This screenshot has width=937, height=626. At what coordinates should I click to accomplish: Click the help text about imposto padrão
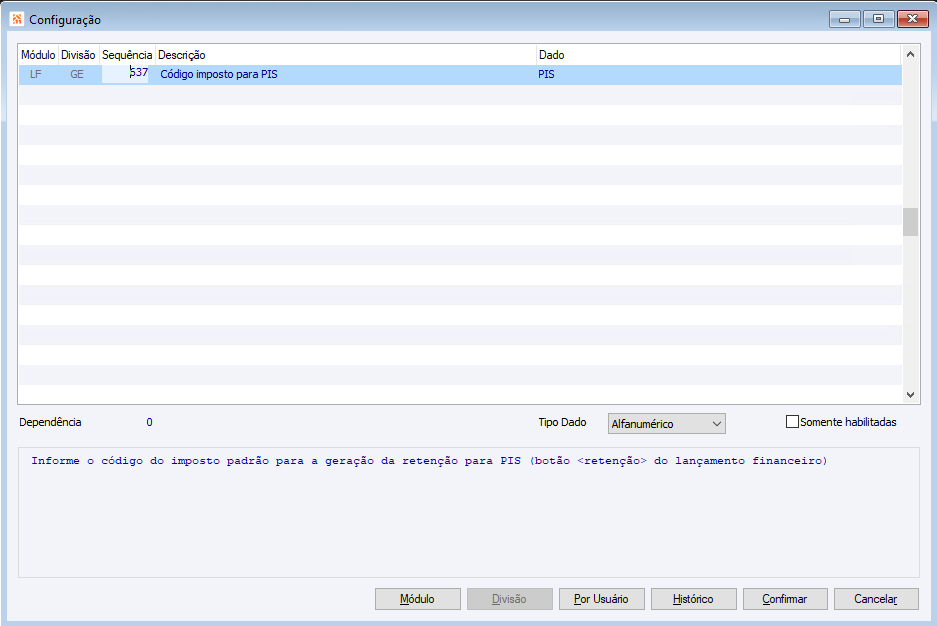(x=429, y=461)
